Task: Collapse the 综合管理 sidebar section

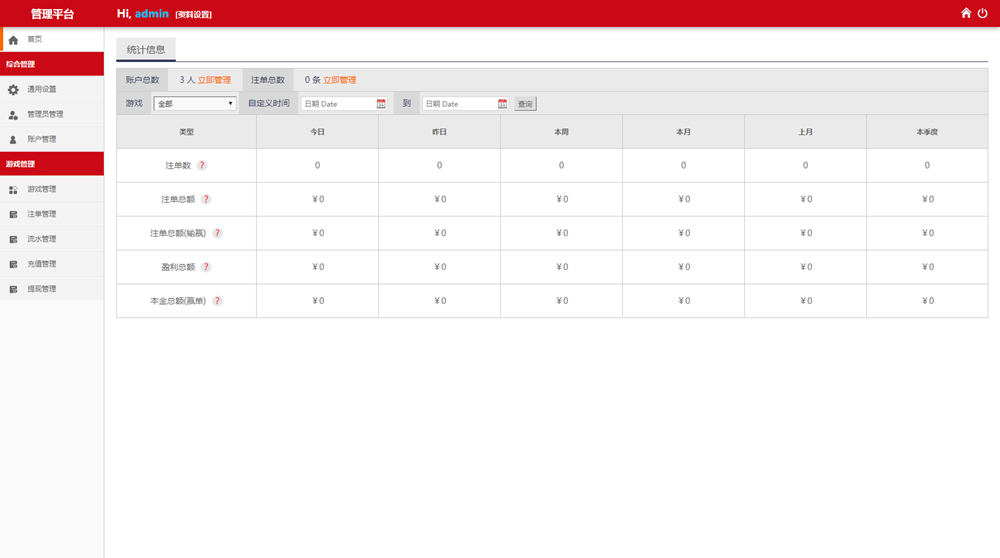Action: pyautogui.click(x=52, y=64)
